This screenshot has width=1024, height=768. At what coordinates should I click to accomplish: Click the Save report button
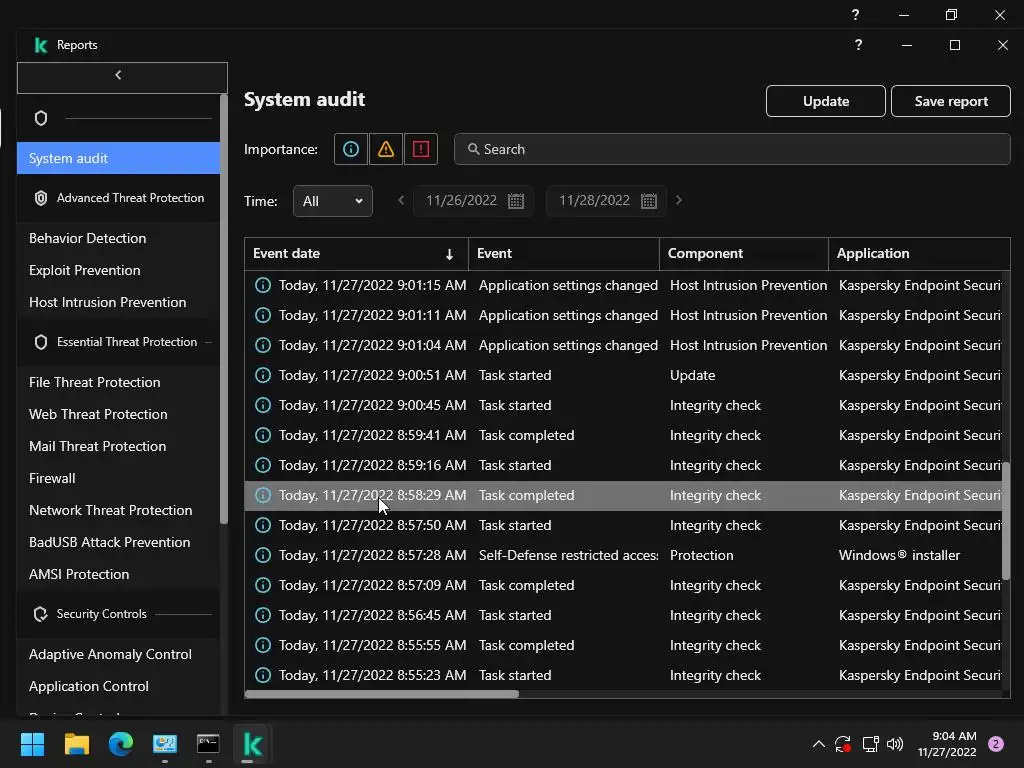coord(951,101)
